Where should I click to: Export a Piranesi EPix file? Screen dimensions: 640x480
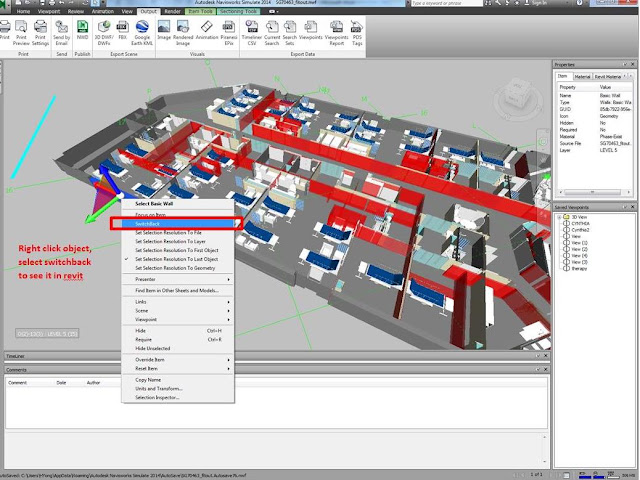tap(229, 33)
